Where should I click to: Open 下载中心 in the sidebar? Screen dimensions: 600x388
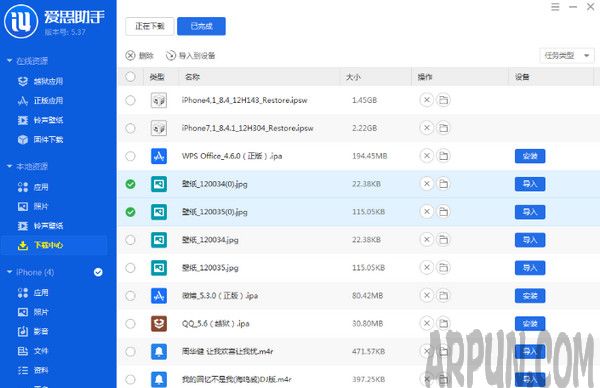40,245
